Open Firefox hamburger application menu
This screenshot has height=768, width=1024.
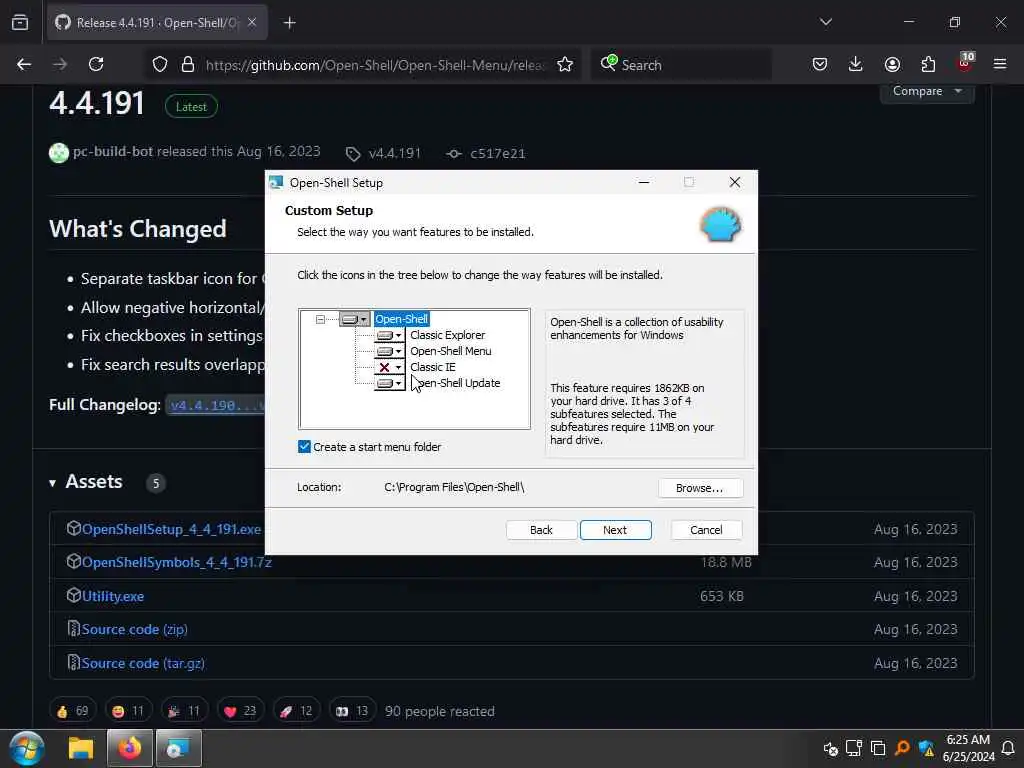point(1000,65)
